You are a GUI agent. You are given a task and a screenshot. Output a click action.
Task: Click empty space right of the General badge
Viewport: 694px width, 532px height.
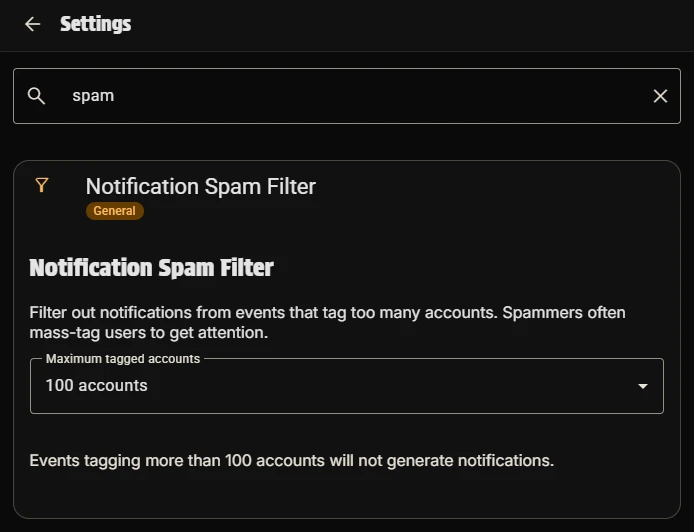click(x=400, y=211)
